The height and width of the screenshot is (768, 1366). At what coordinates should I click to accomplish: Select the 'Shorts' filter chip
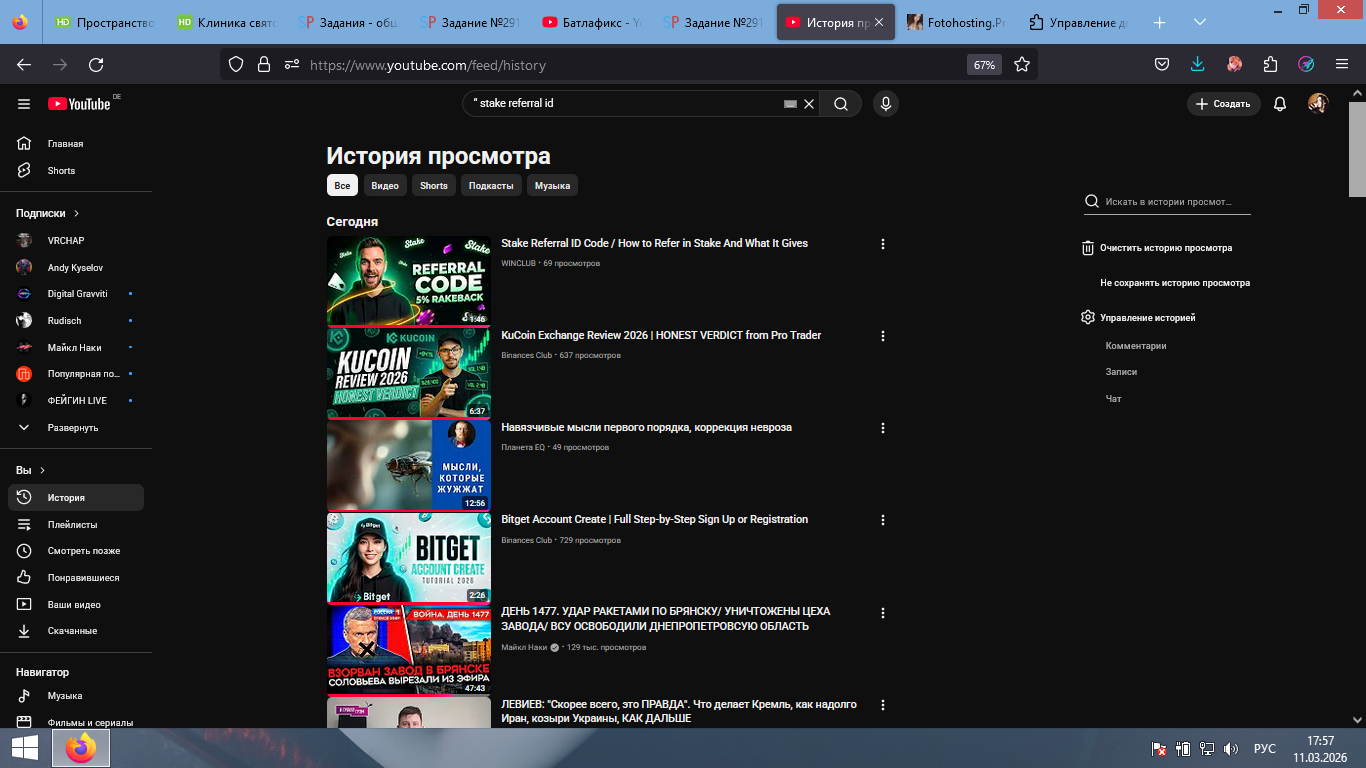[x=433, y=186]
